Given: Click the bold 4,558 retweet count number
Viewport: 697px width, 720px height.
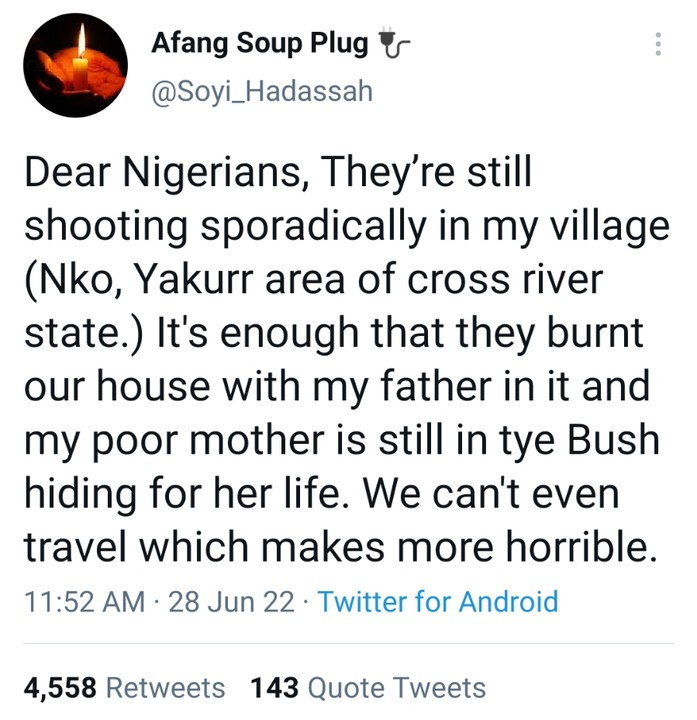Looking at the screenshot, I should pos(61,688).
